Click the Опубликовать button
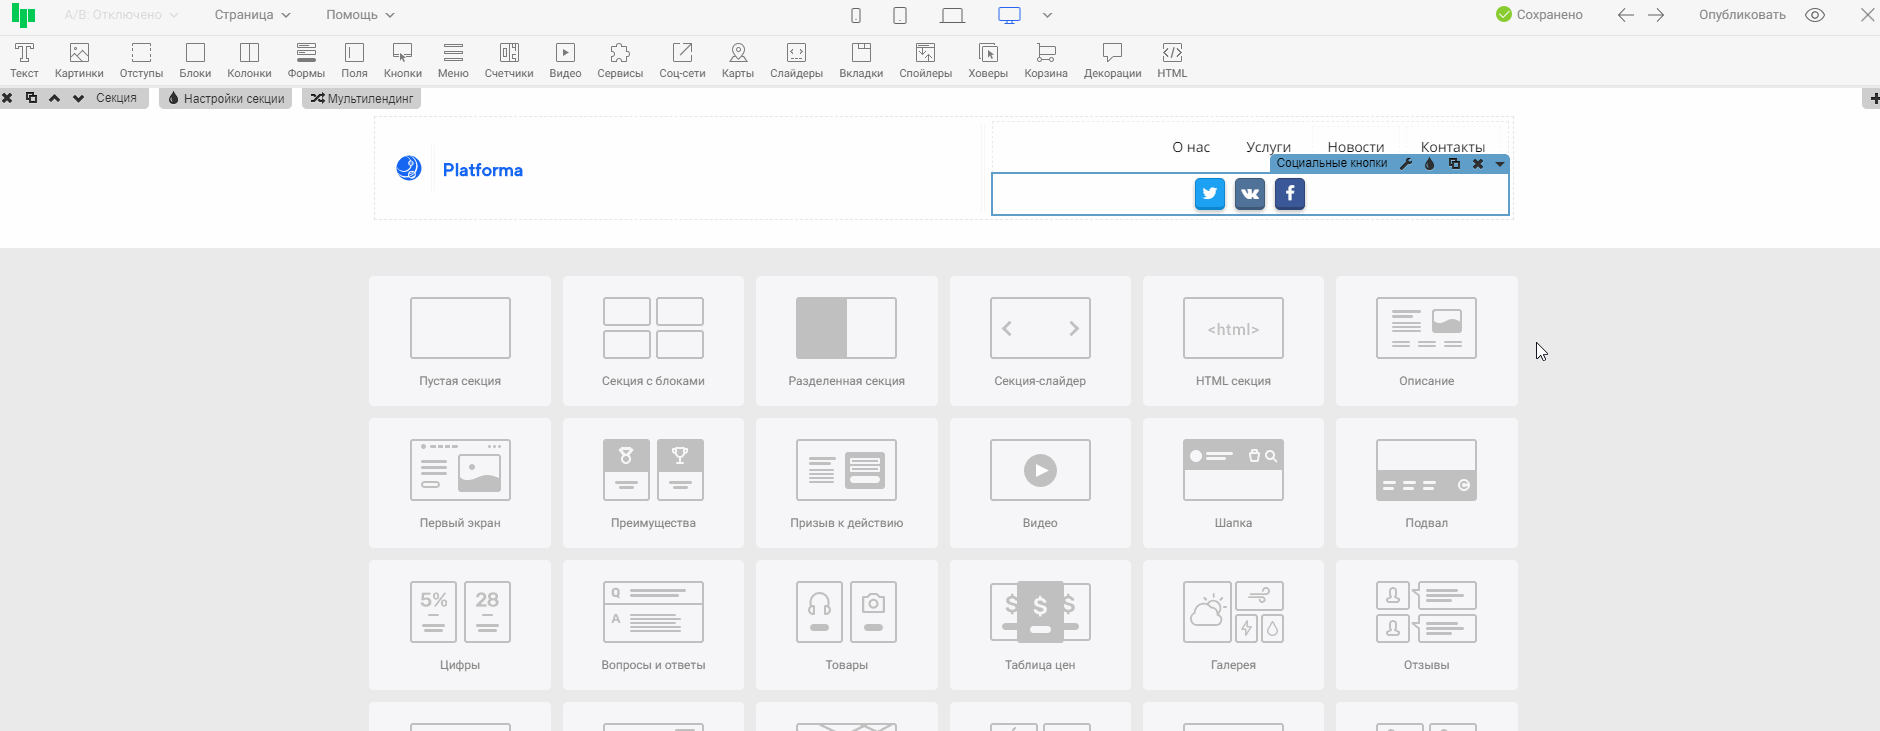The width and height of the screenshot is (1880, 731). pos(1742,15)
